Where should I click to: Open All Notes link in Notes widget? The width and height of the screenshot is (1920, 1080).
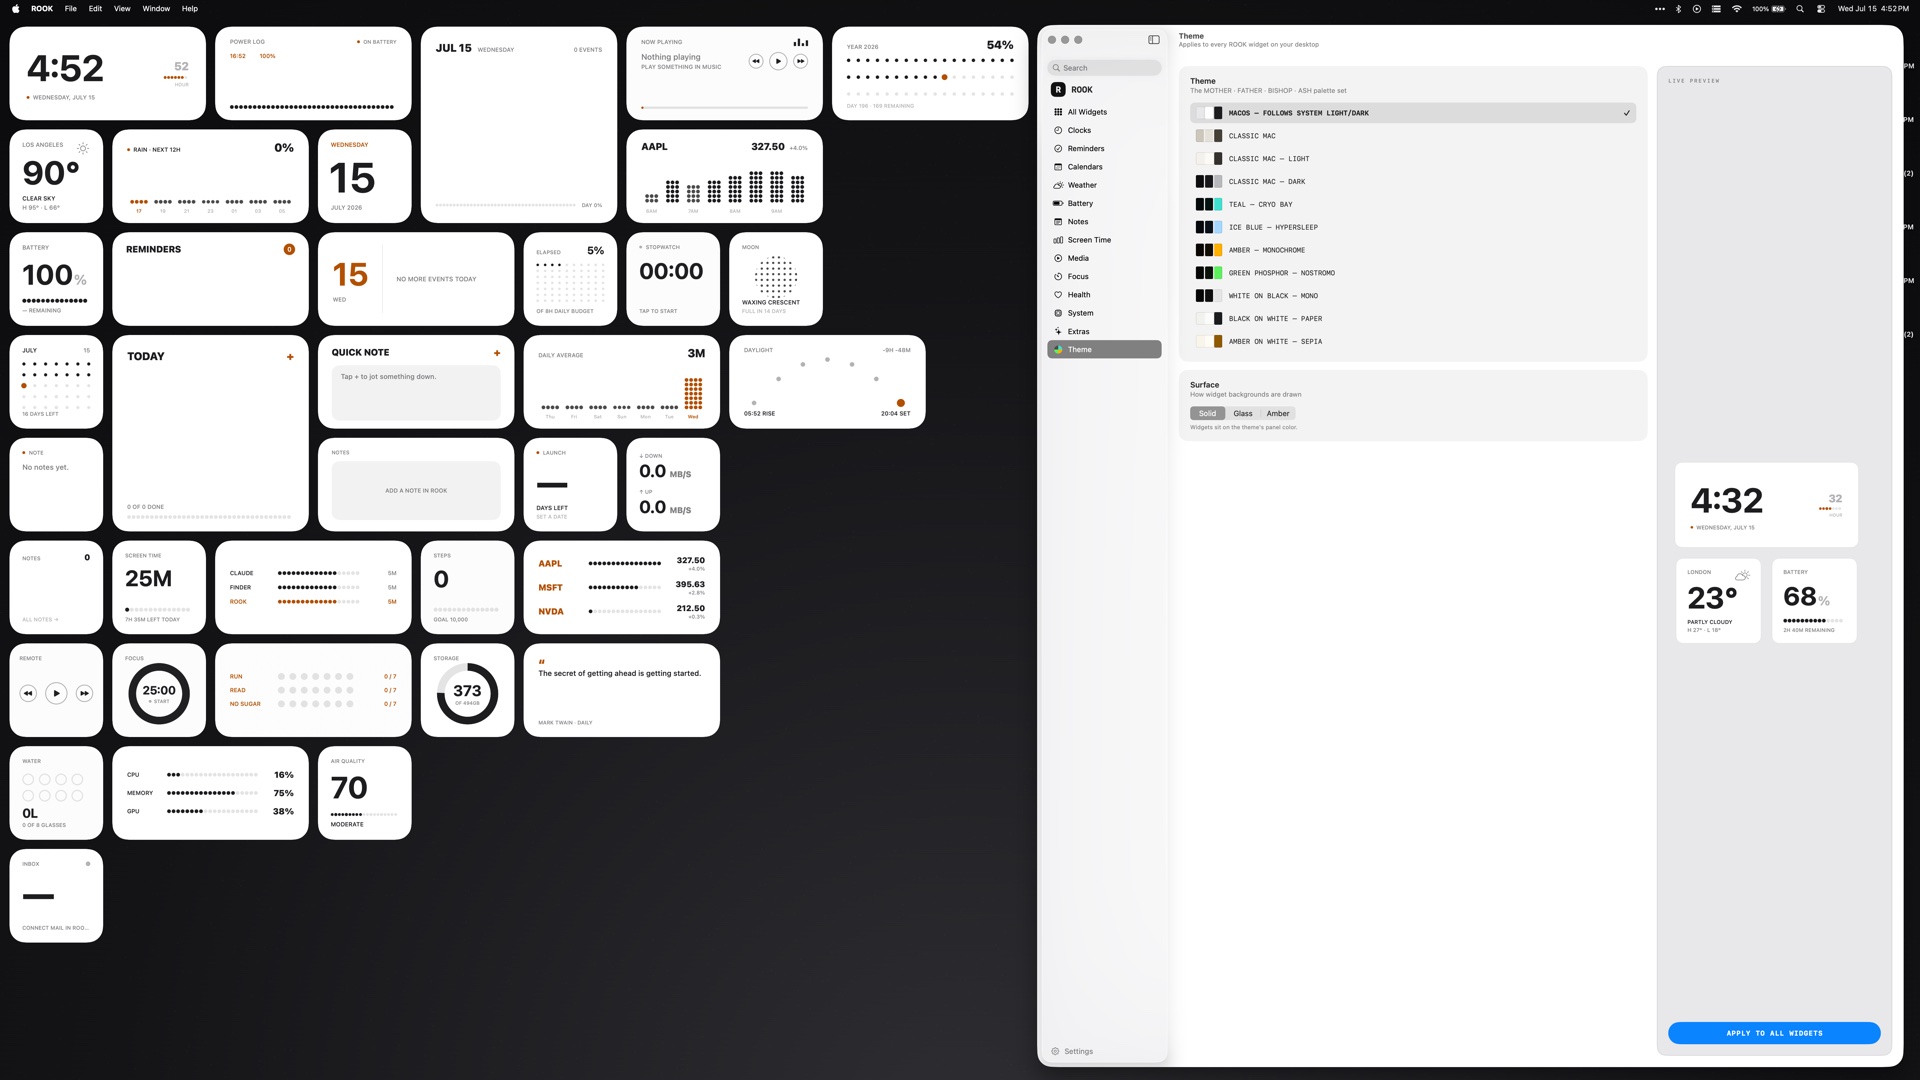[40, 620]
